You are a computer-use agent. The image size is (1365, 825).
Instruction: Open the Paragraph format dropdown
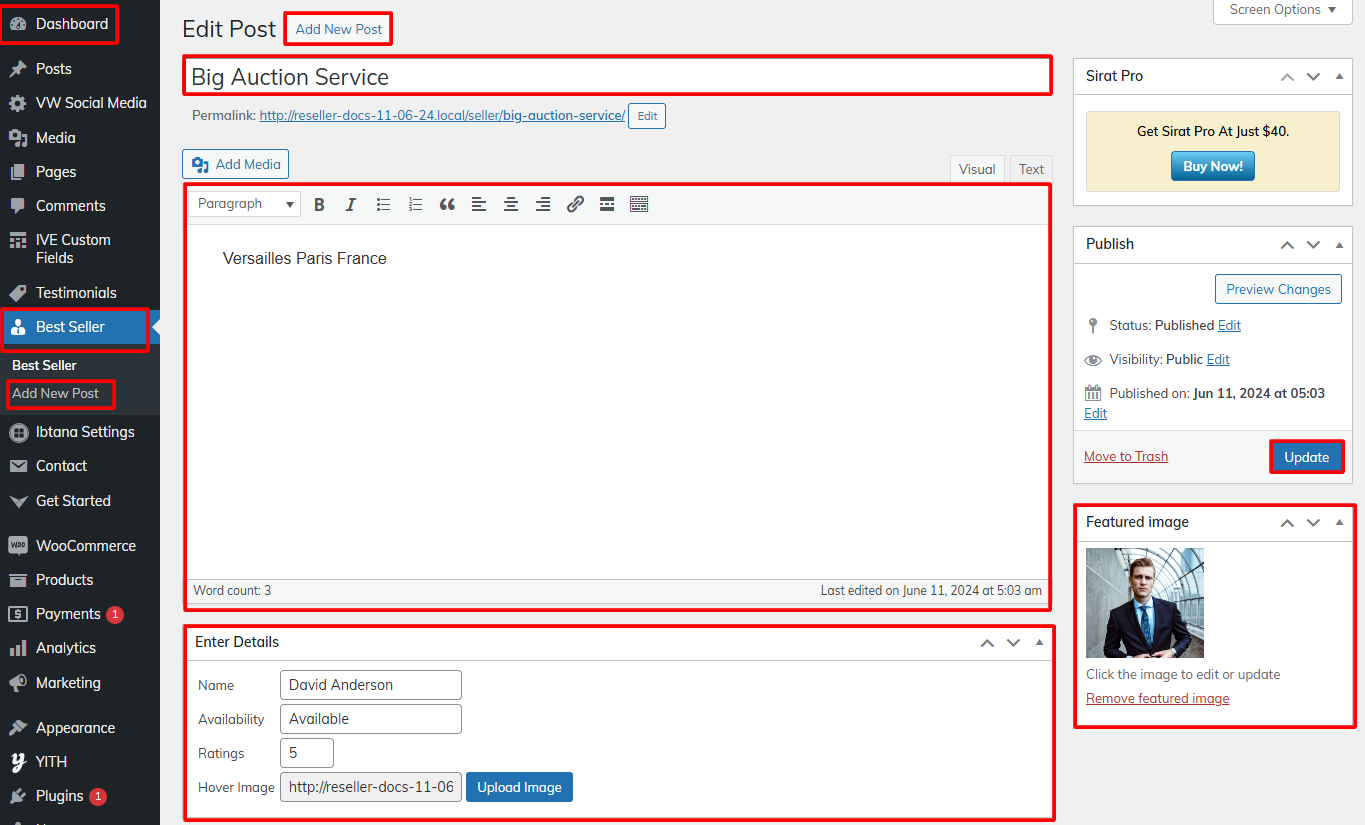click(x=245, y=204)
